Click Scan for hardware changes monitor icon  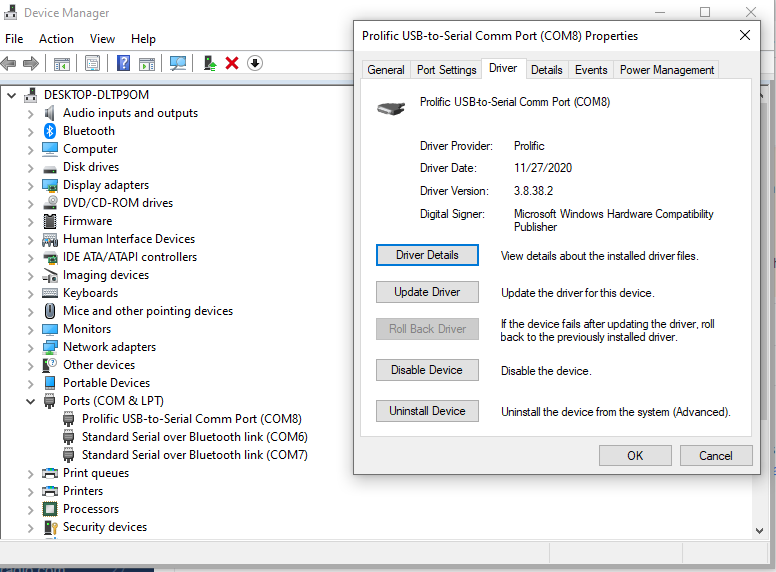pyautogui.click(x=178, y=63)
